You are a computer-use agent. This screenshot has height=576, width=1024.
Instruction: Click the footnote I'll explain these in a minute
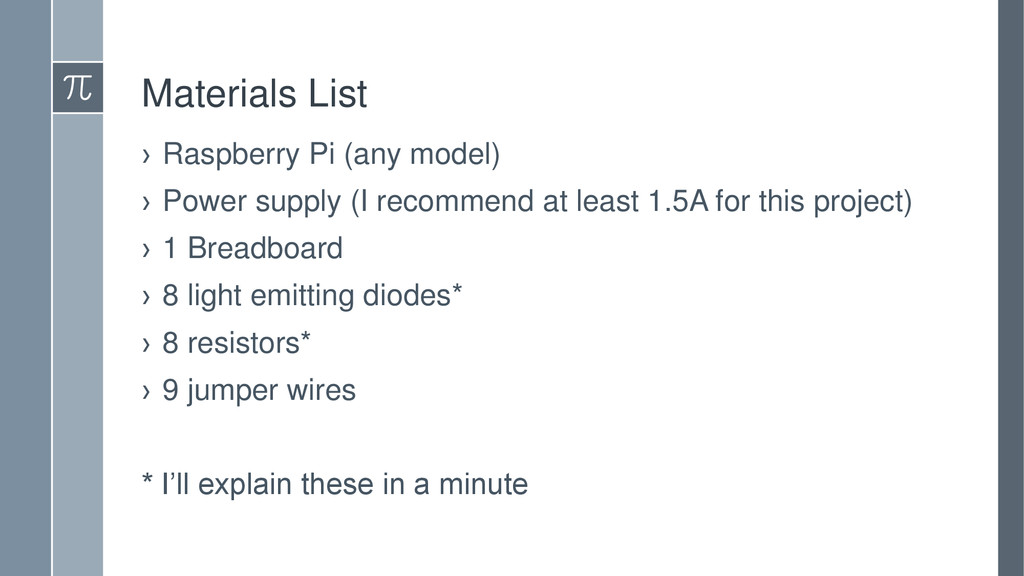(335, 485)
